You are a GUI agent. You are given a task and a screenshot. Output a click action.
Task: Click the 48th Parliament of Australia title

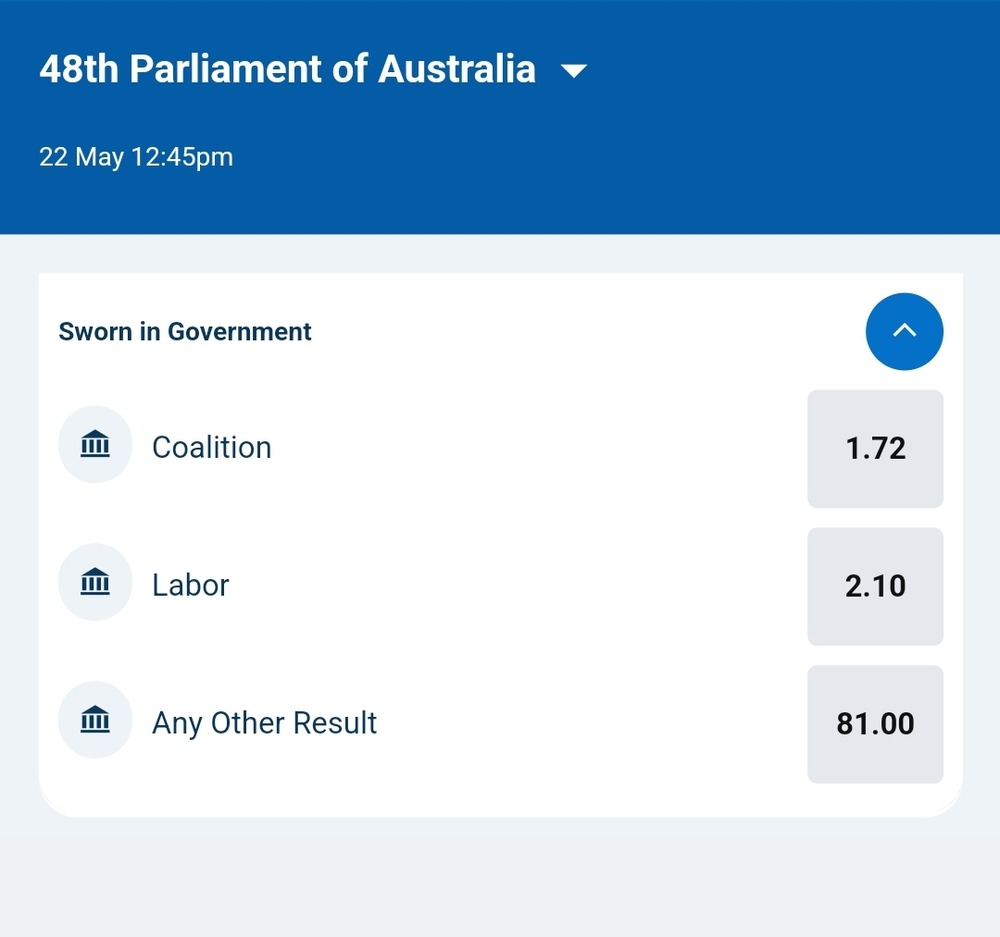[x=287, y=69]
